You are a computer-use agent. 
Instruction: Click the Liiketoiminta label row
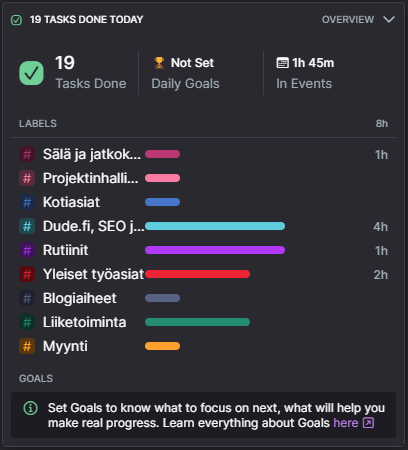pos(203,322)
